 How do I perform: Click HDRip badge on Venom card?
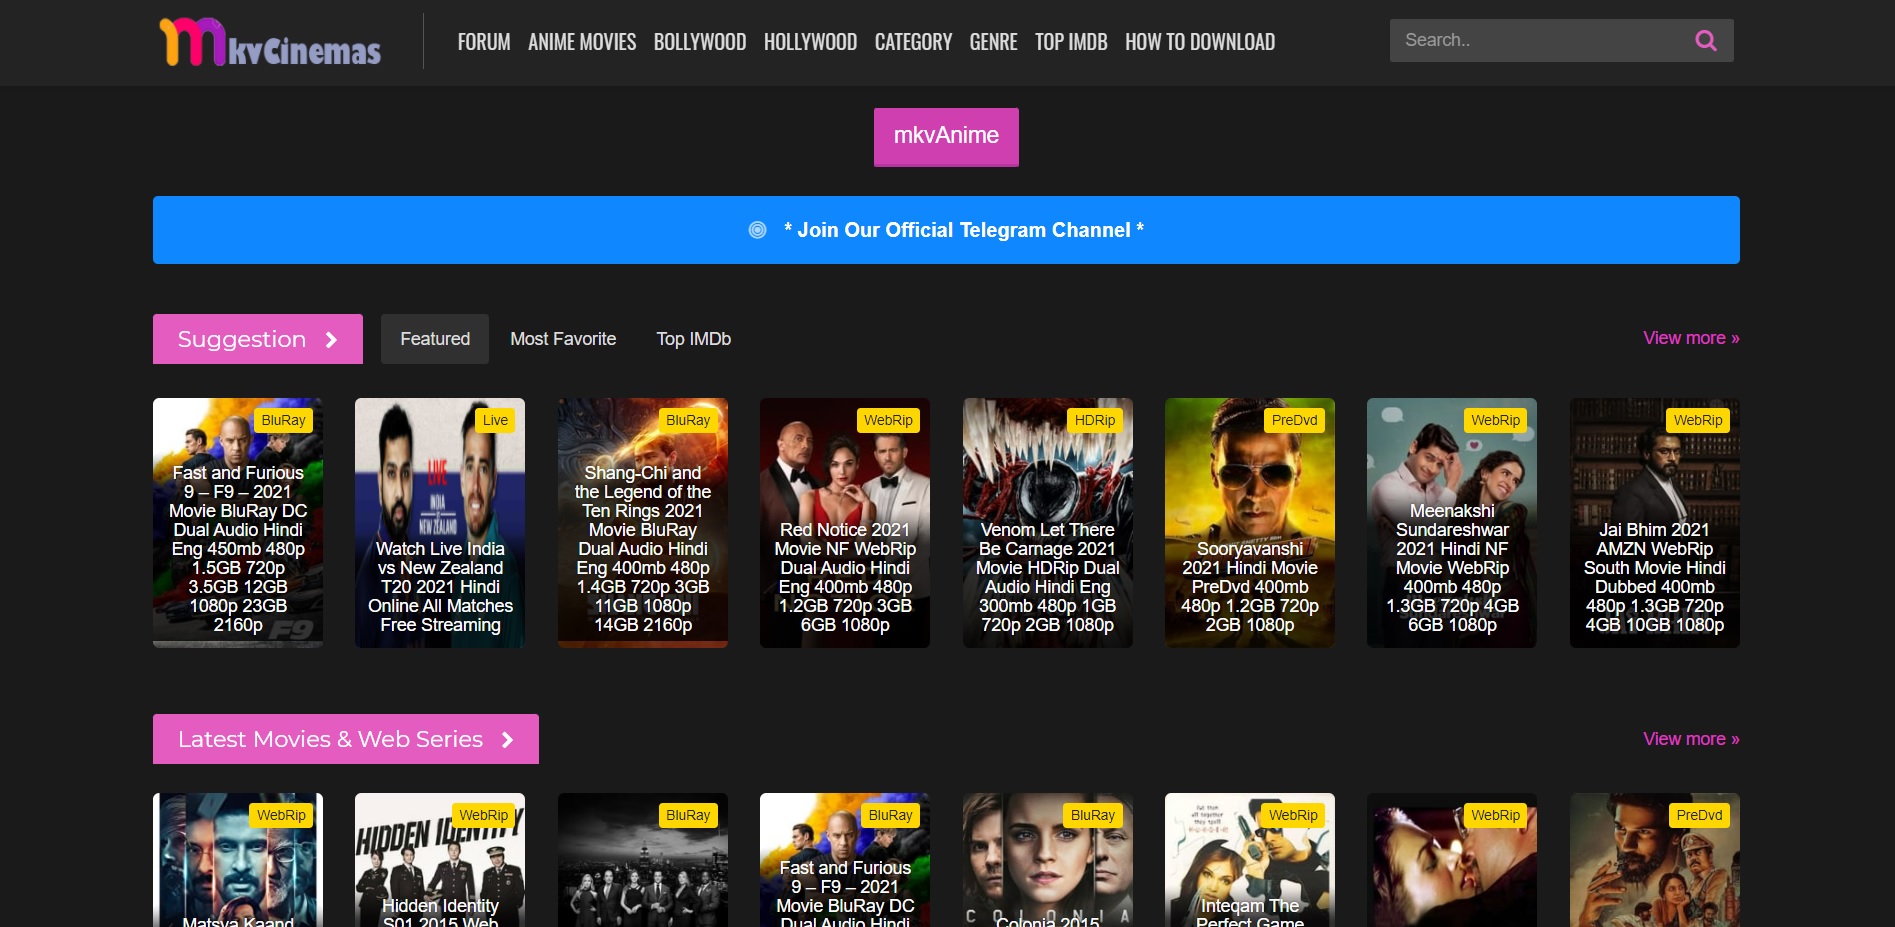[1095, 420]
